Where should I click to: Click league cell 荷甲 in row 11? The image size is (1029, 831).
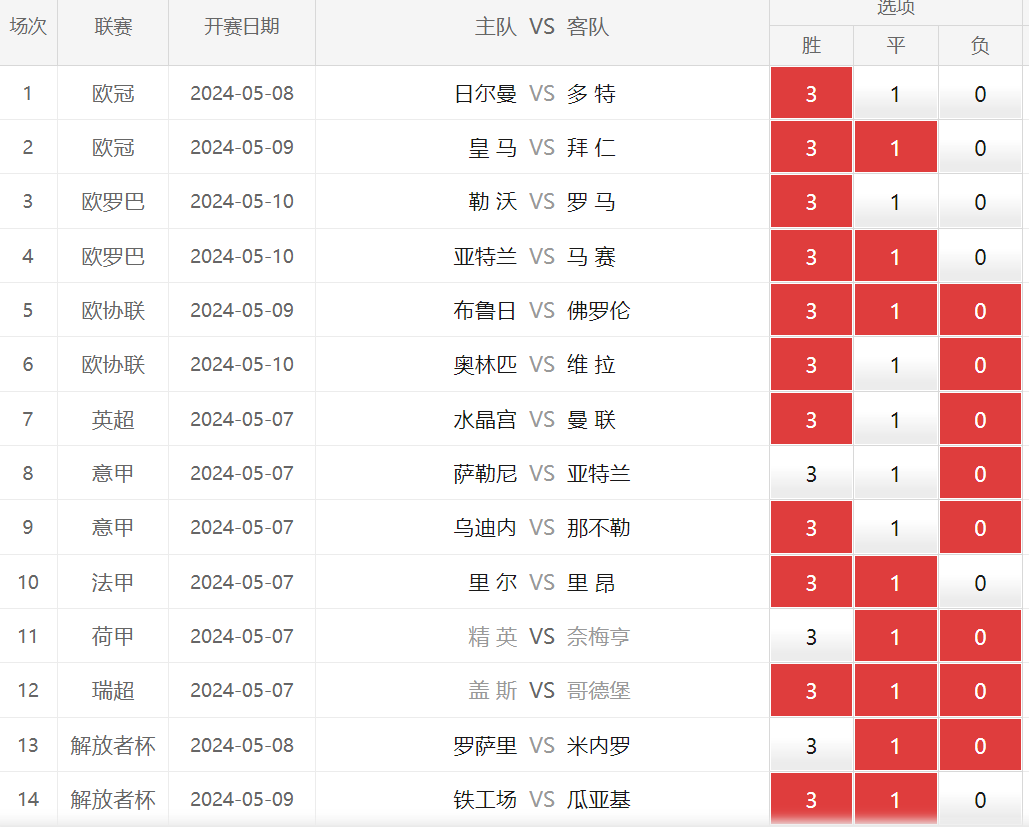[x=113, y=636]
